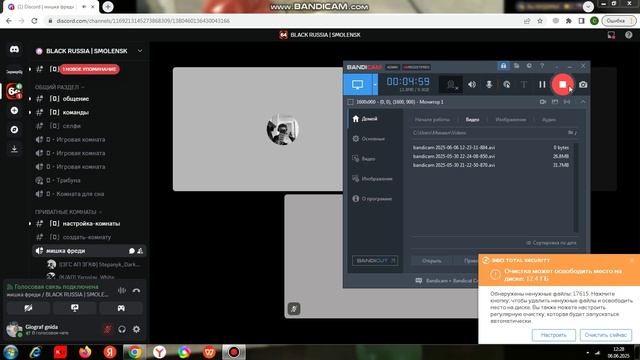Open Discord user settings gear

pos(136,329)
